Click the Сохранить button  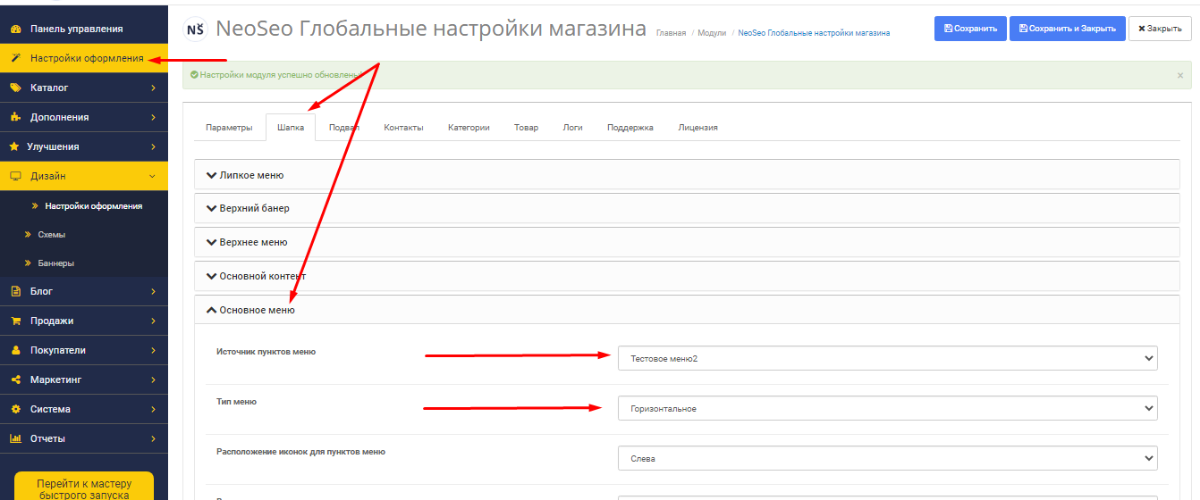[970, 29]
